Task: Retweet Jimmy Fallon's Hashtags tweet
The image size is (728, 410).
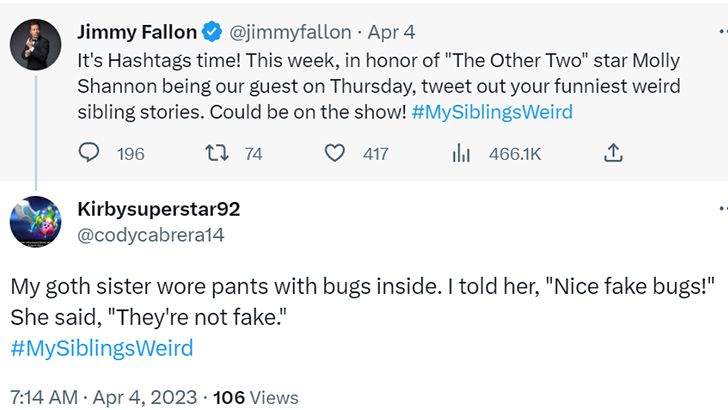Action: [217, 153]
